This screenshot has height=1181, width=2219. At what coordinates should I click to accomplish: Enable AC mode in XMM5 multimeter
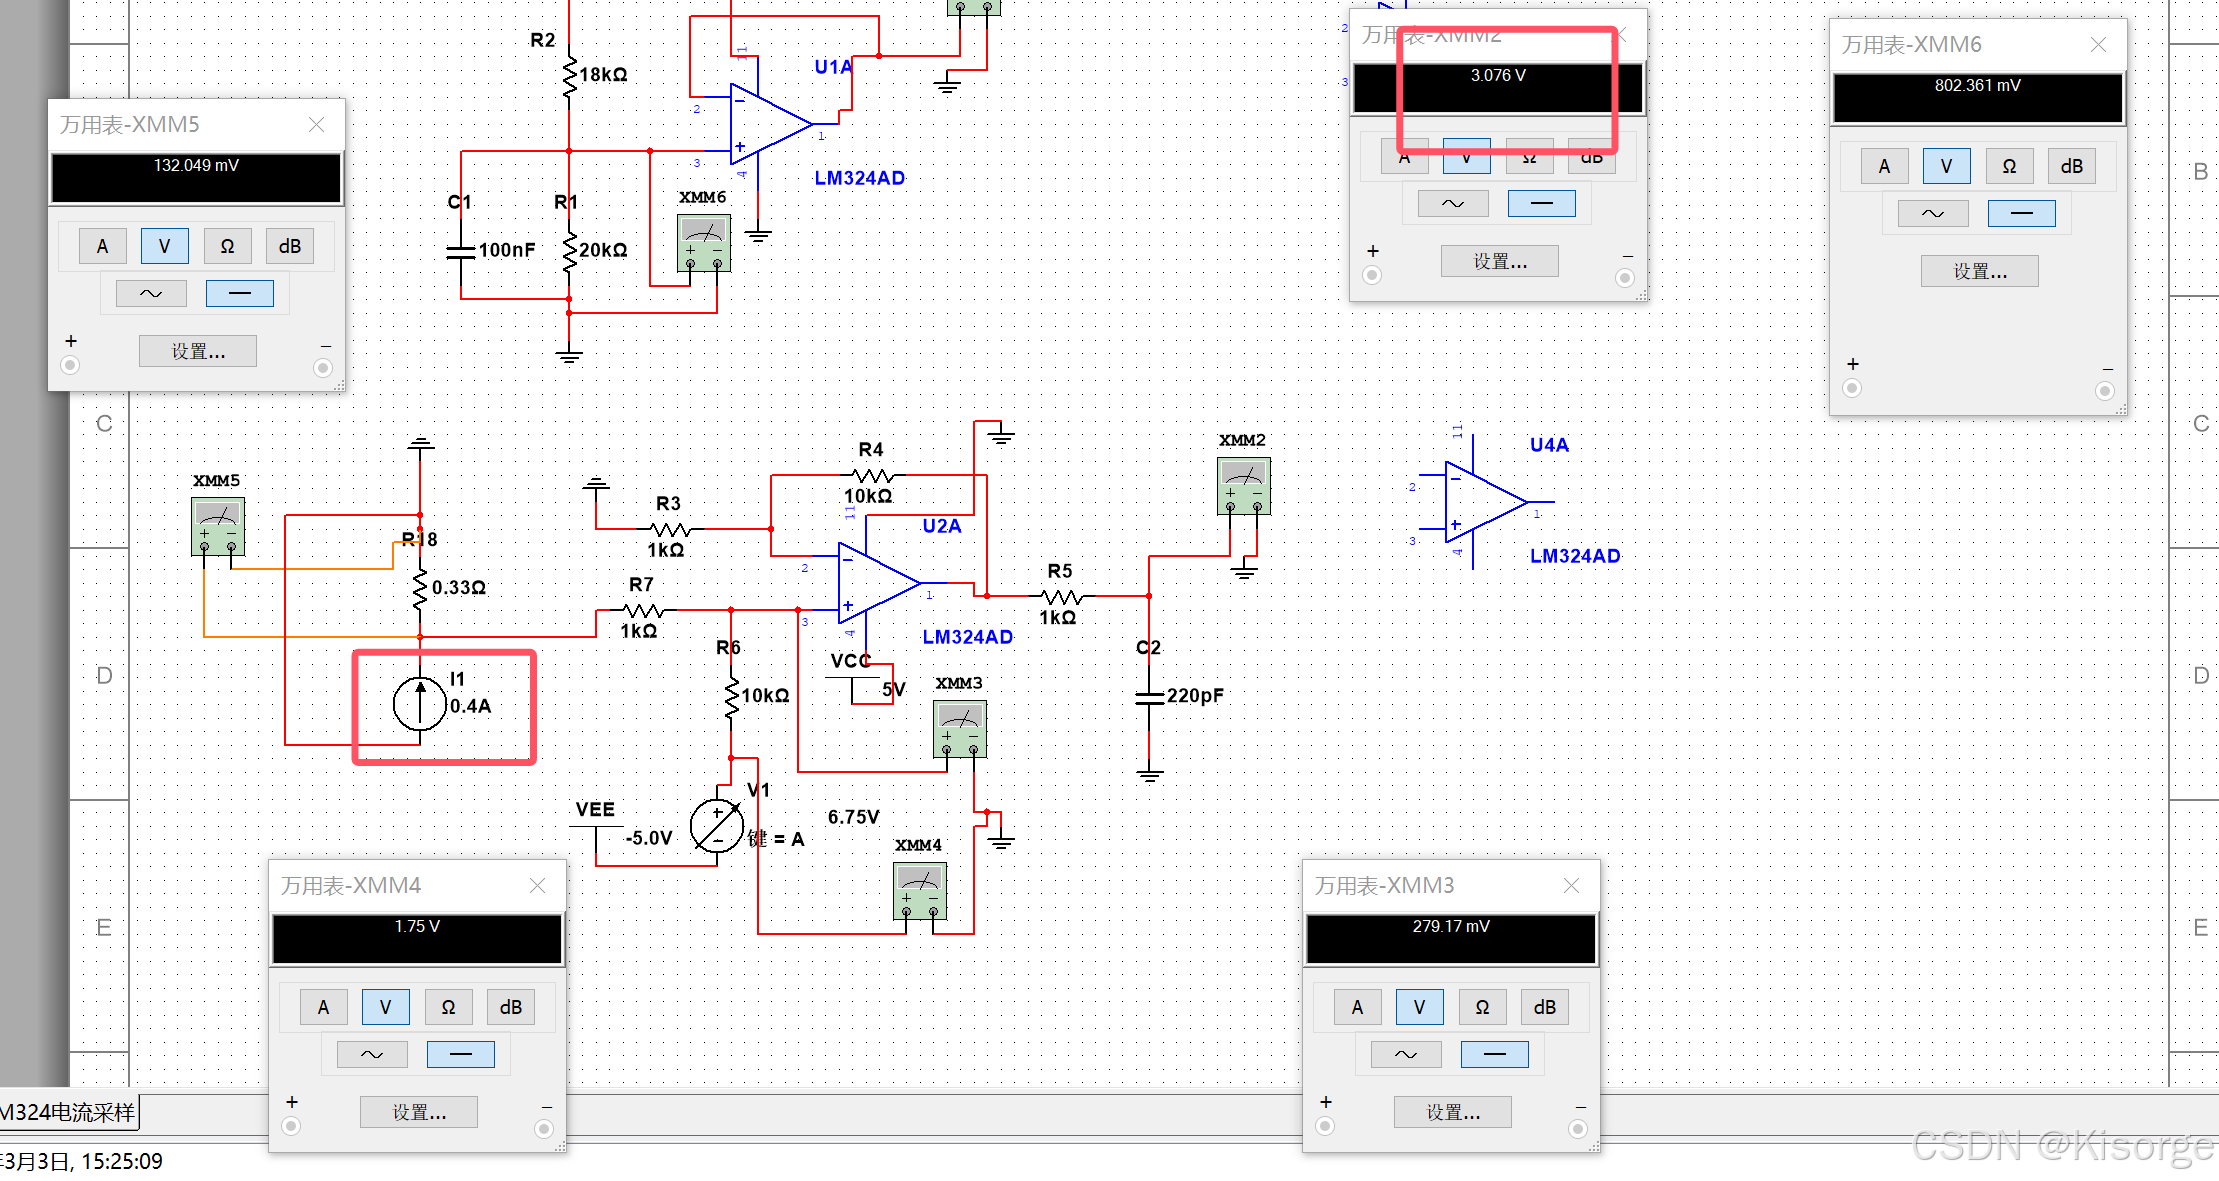tap(151, 293)
